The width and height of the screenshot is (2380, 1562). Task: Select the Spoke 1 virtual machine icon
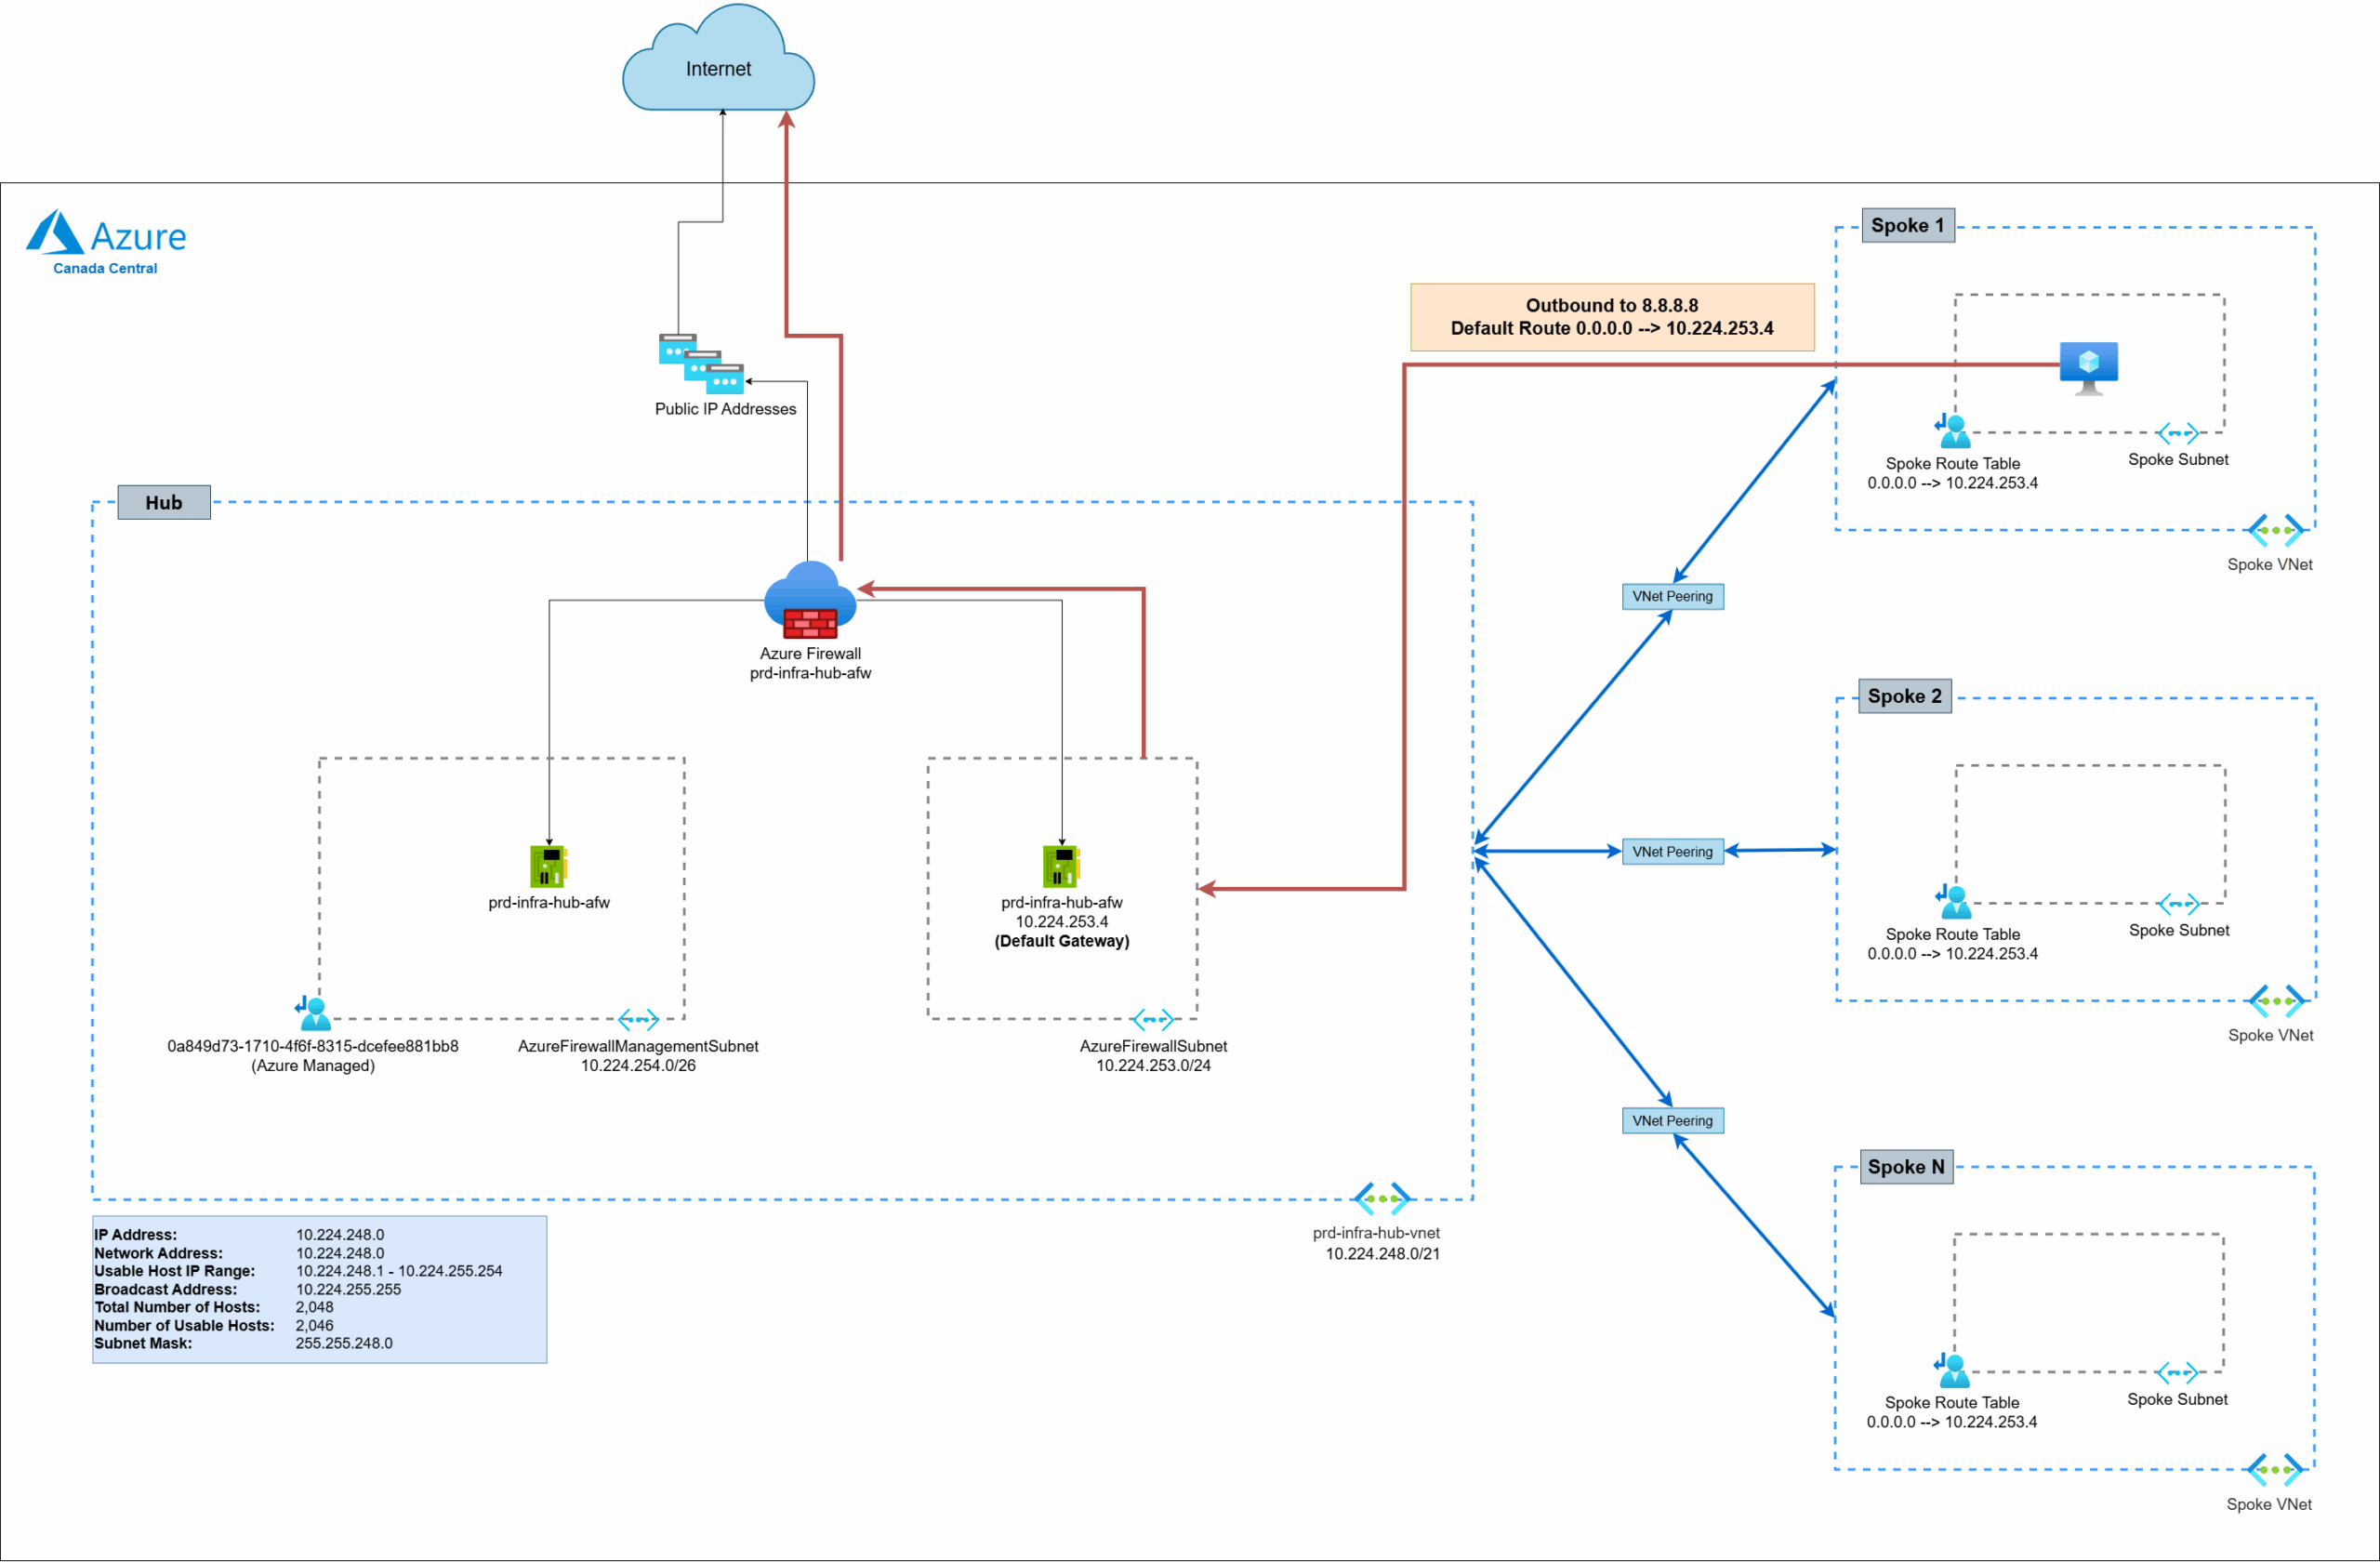(2089, 367)
